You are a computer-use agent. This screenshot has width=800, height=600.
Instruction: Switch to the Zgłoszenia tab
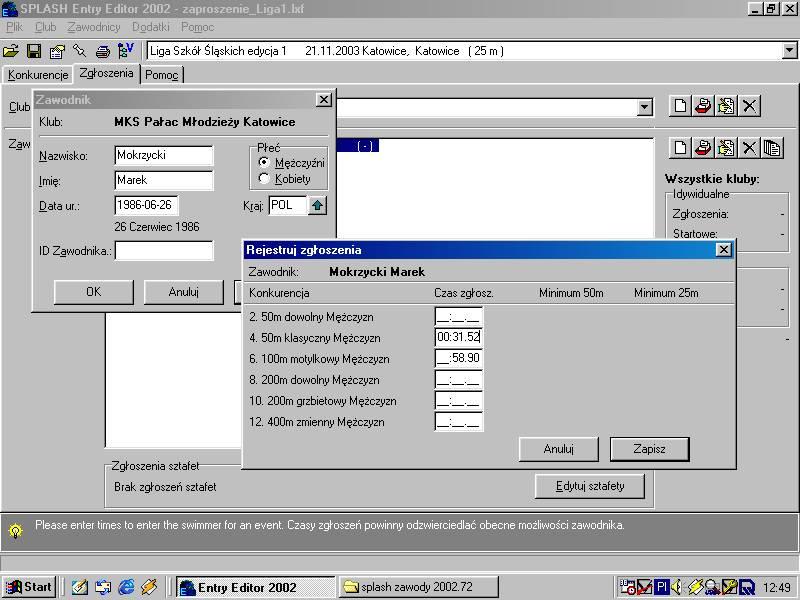click(x=107, y=73)
